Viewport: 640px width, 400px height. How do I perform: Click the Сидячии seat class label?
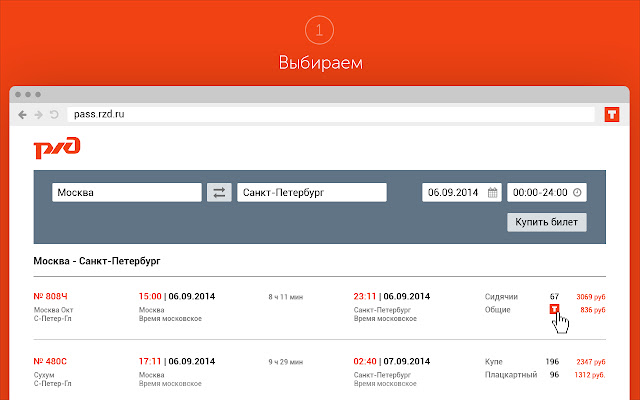tap(501, 297)
